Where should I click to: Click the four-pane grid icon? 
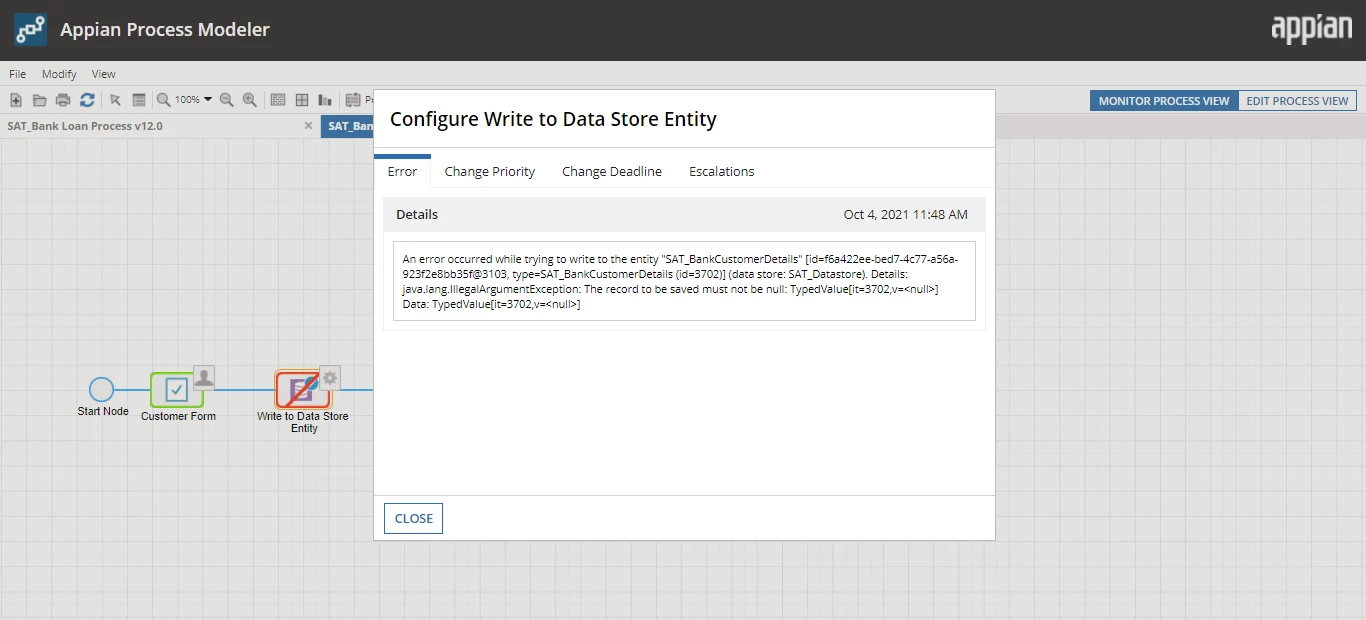click(301, 100)
